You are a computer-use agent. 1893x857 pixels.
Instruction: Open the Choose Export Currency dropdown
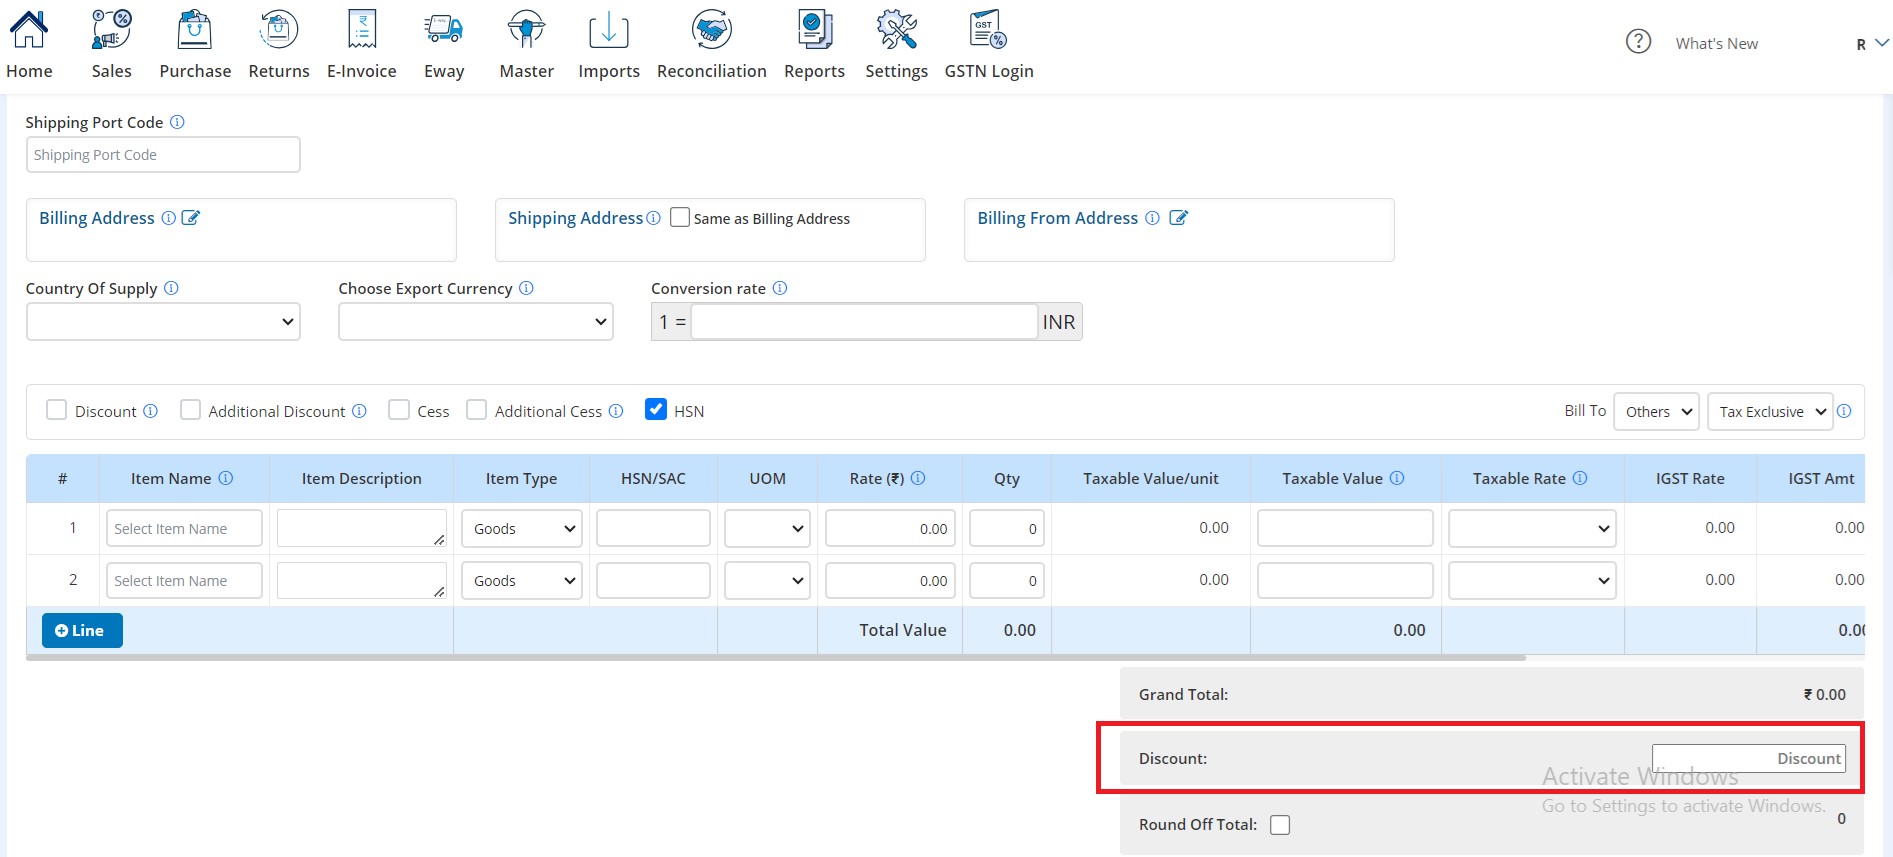[x=476, y=322]
